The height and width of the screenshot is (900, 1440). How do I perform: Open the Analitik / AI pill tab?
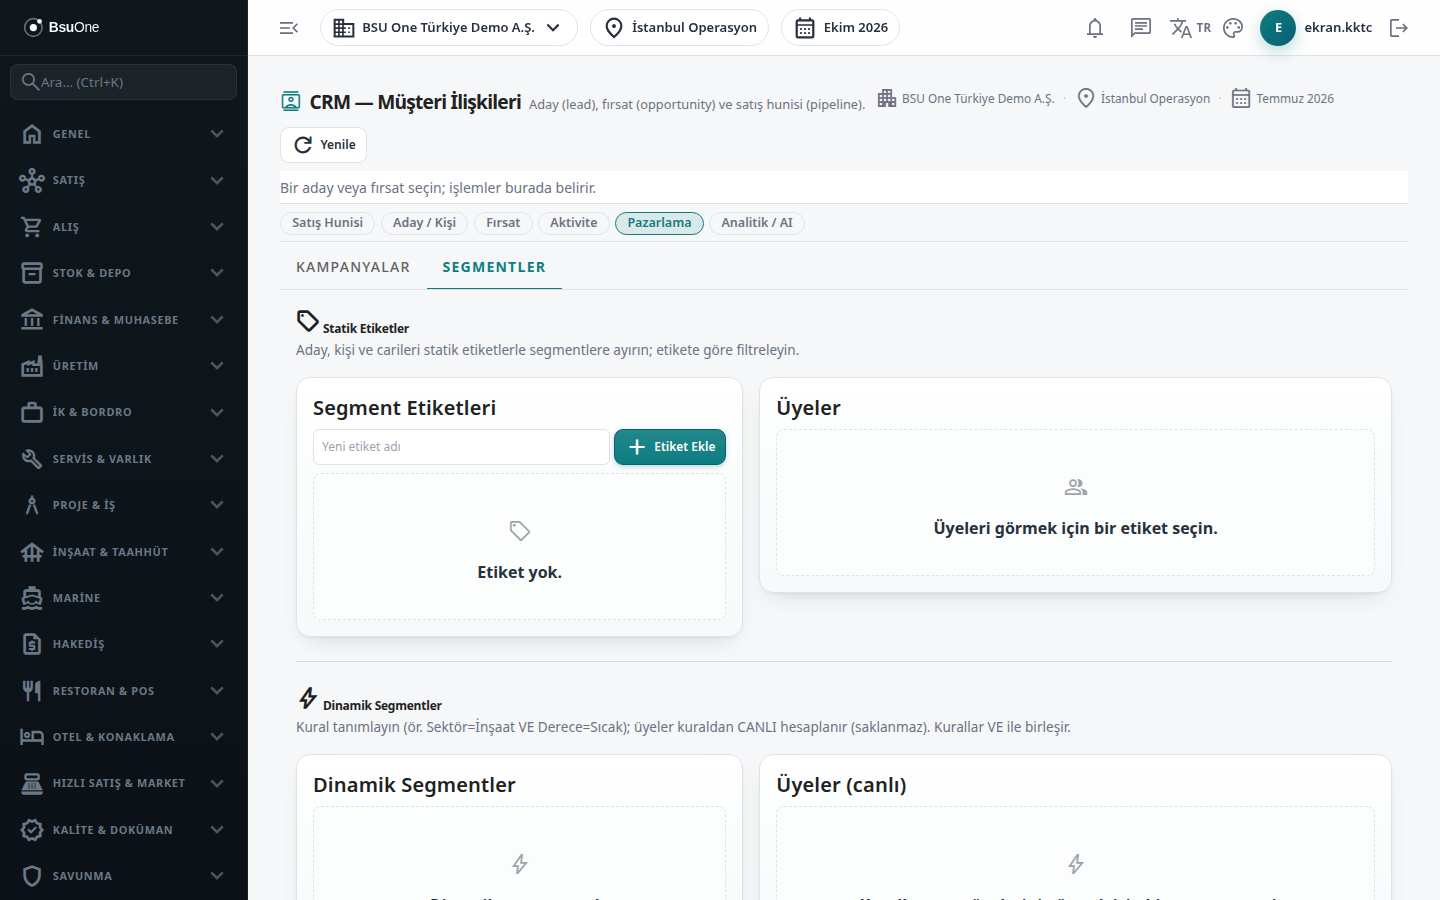pyautogui.click(x=757, y=223)
